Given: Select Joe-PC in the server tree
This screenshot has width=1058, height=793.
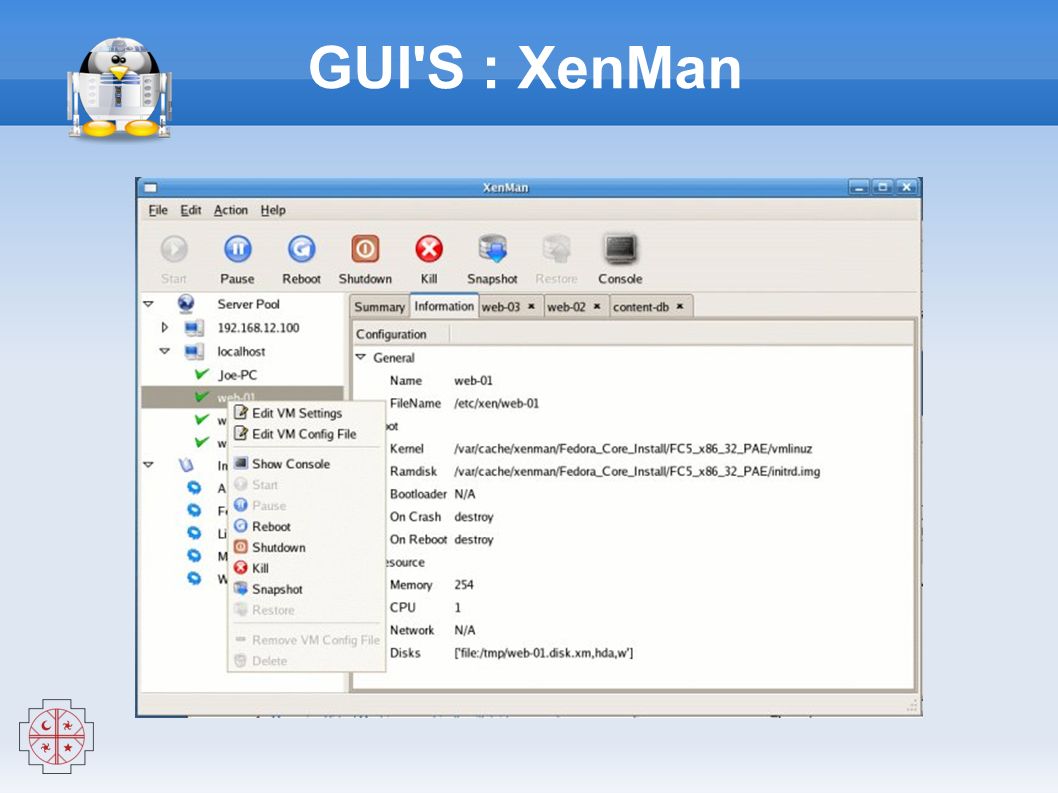Looking at the screenshot, I should coord(237,375).
